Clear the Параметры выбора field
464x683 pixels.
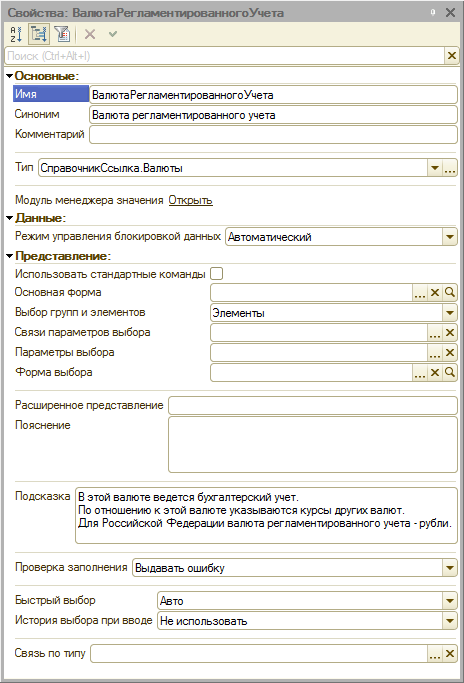point(450,353)
